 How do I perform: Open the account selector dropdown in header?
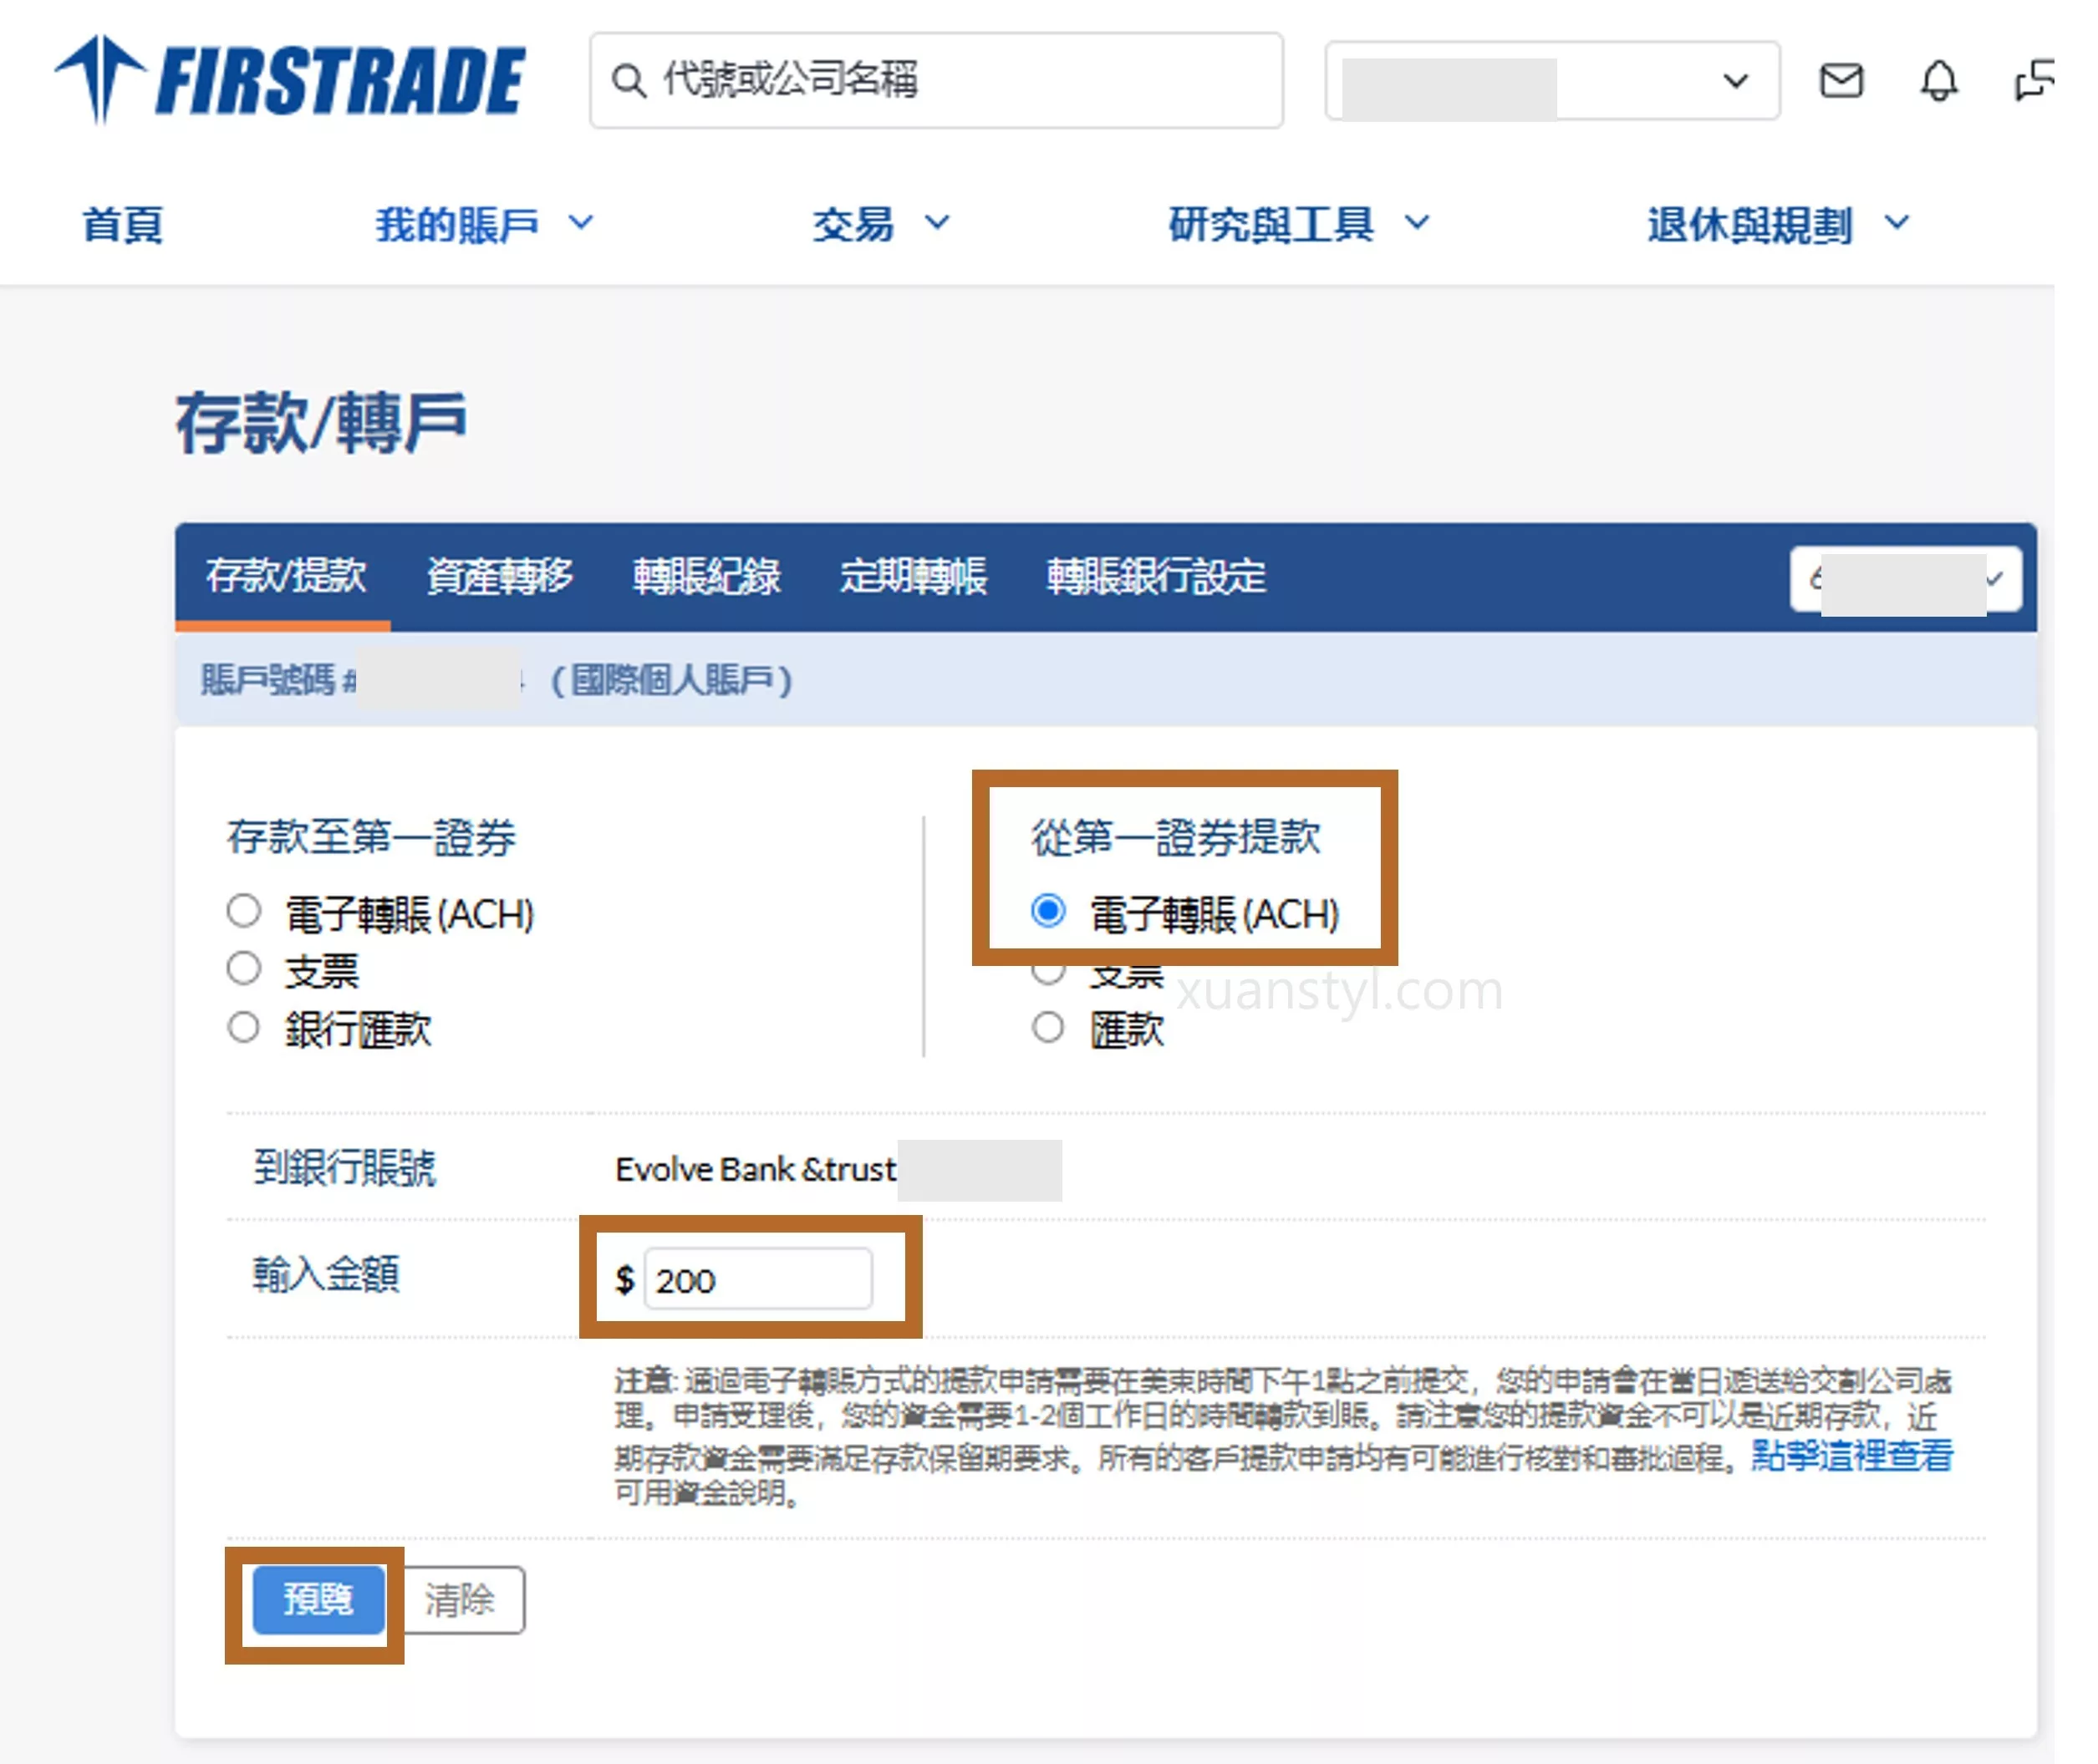coord(1551,80)
